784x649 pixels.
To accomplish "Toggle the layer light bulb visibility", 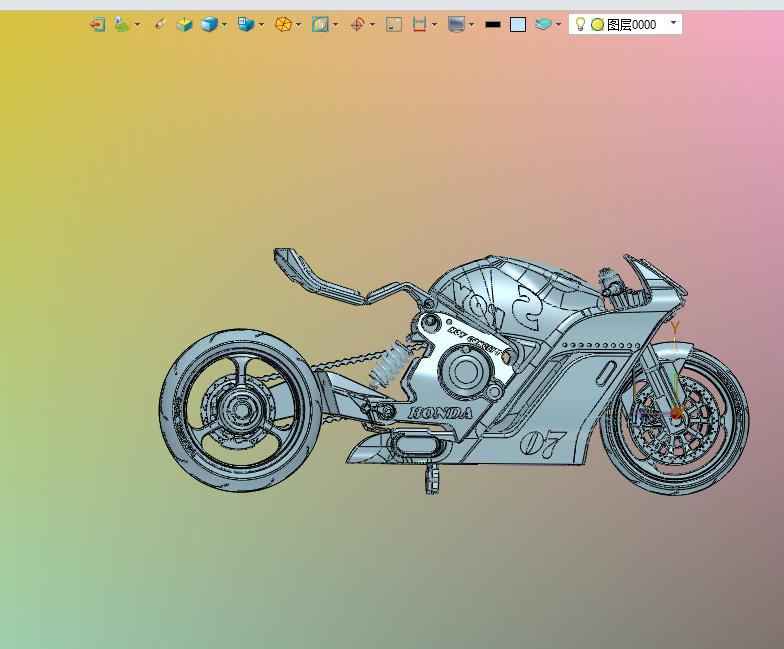I will [580, 24].
